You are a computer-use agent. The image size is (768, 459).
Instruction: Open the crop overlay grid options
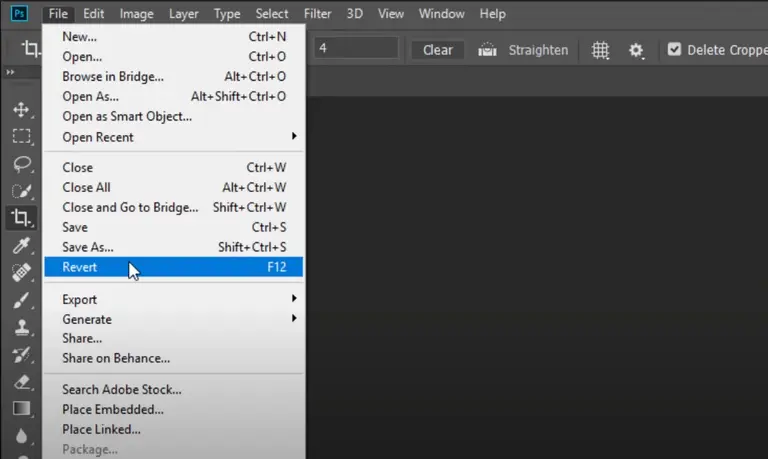click(600, 49)
